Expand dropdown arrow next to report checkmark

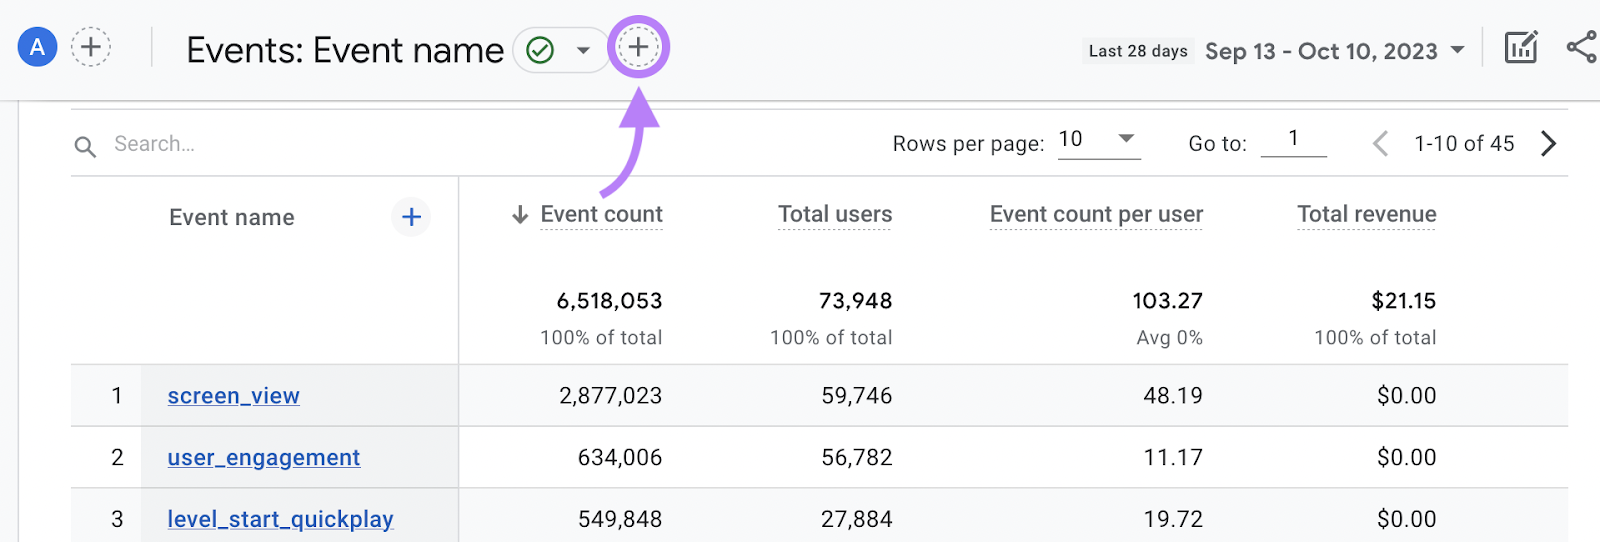click(583, 50)
